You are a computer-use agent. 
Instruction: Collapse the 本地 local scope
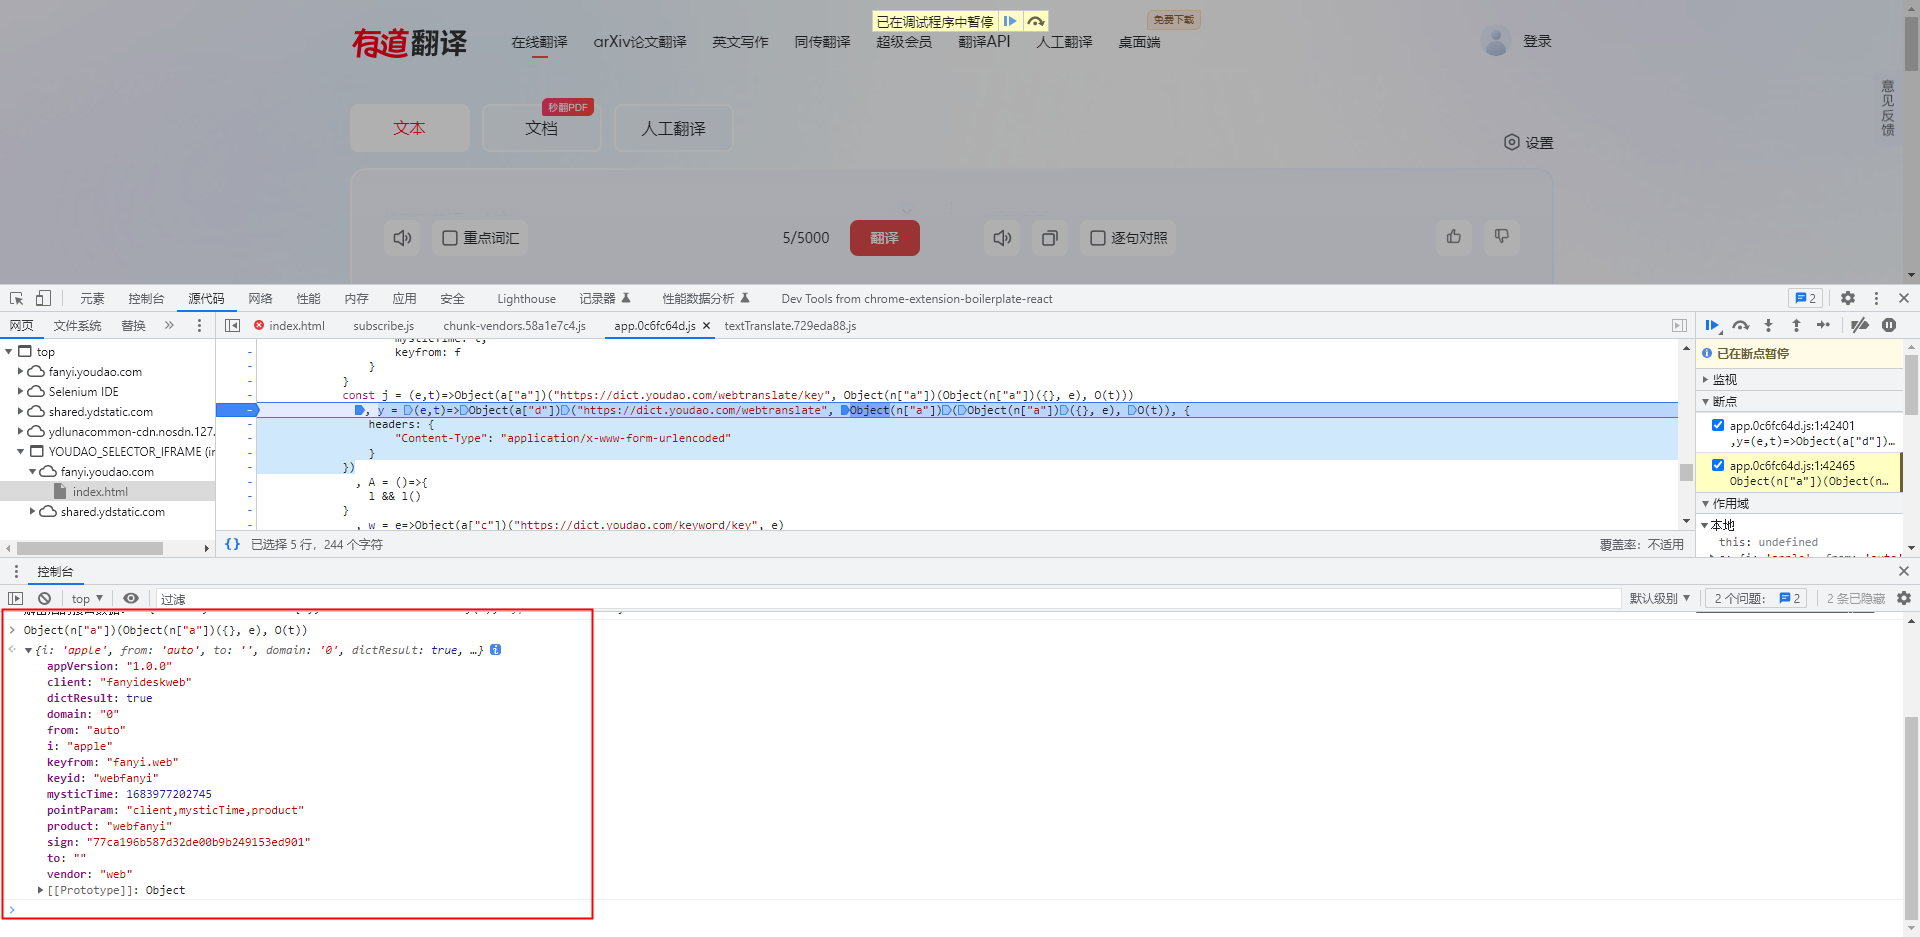coord(1705,525)
